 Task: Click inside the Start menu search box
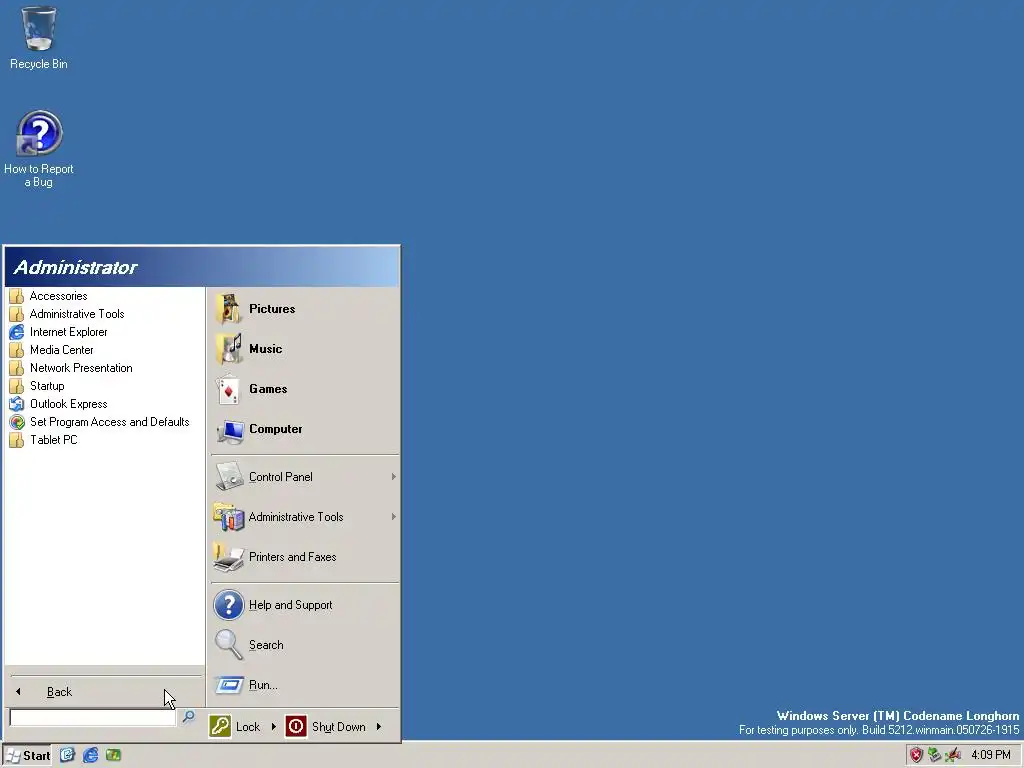point(93,717)
